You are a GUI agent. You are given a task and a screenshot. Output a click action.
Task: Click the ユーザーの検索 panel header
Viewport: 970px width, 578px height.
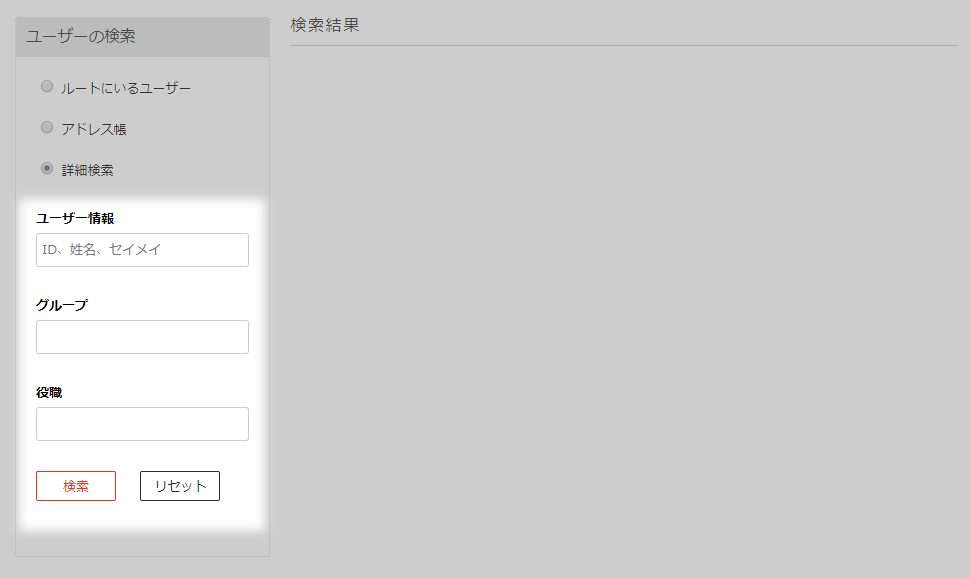(x=142, y=37)
